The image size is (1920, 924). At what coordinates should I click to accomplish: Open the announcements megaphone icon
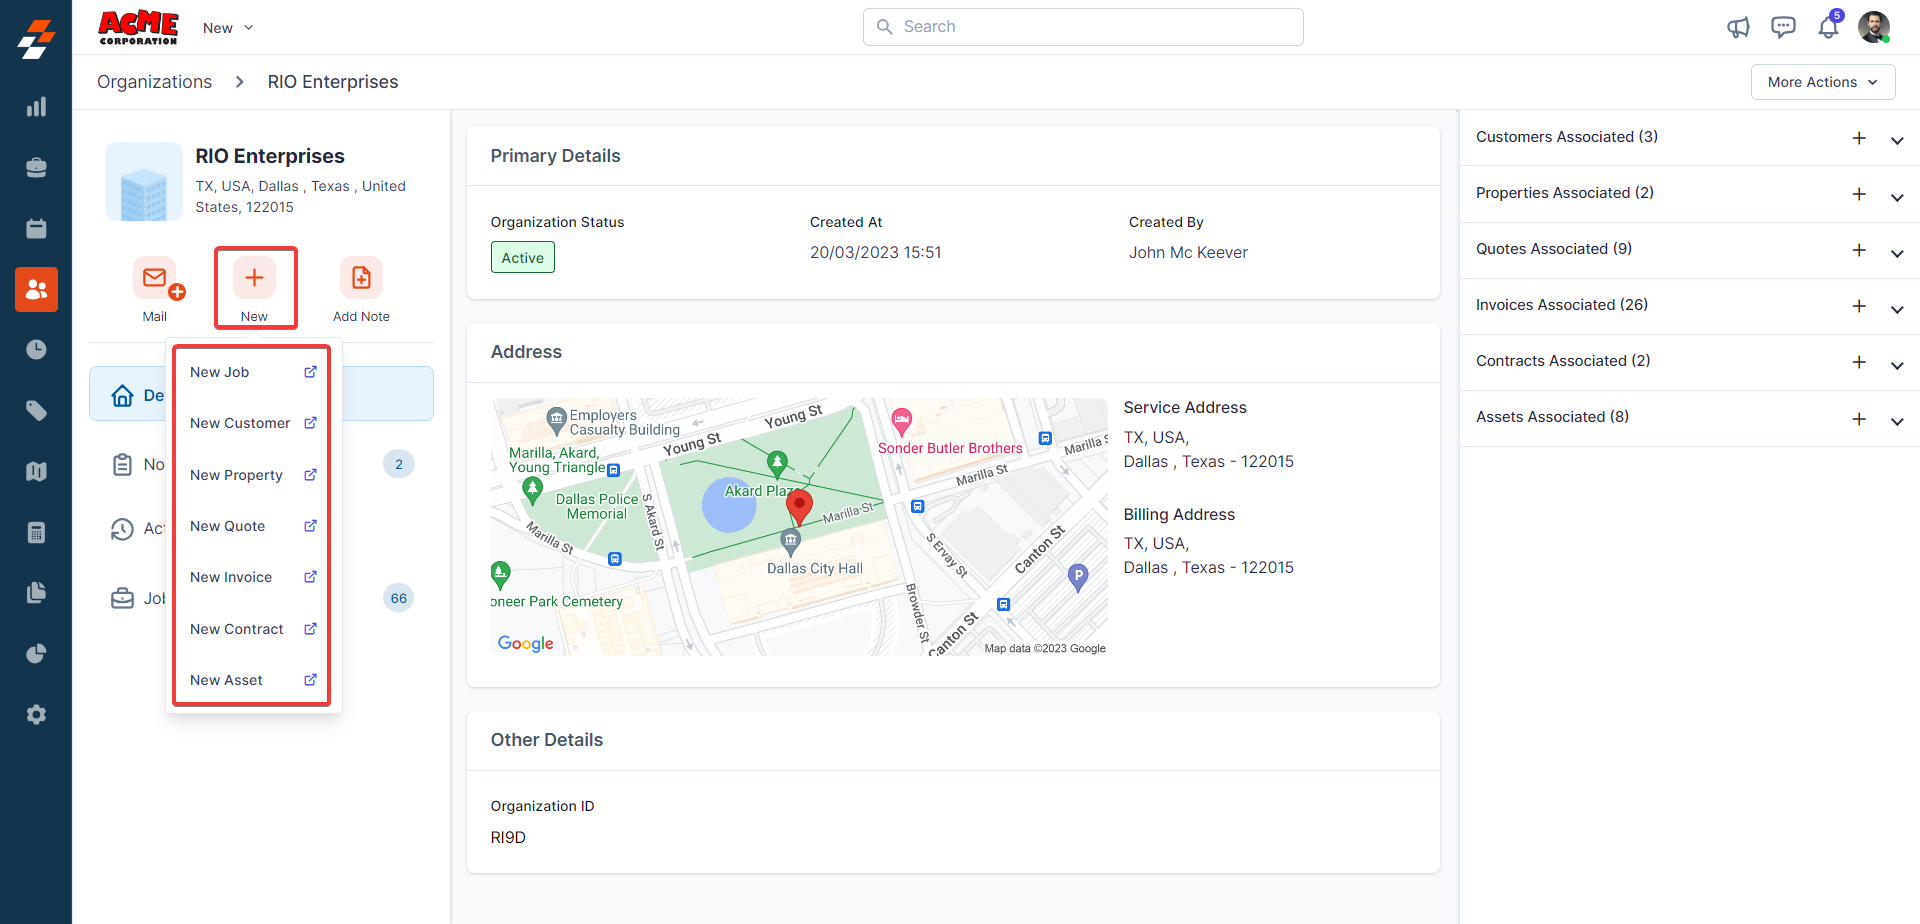(1738, 27)
